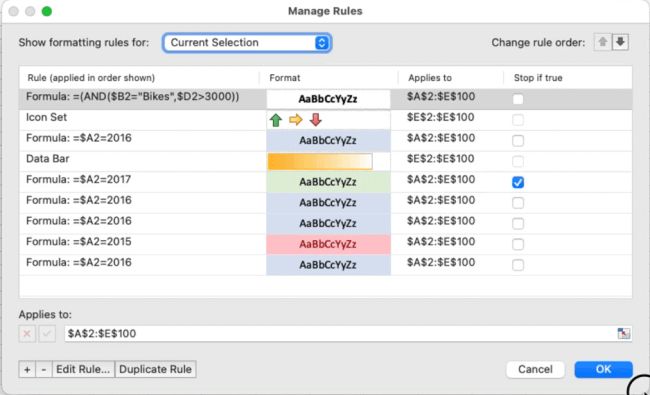Add a new rule with plus button
The width and height of the screenshot is (650, 395).
pyautogui.click(x=27, y=369)
